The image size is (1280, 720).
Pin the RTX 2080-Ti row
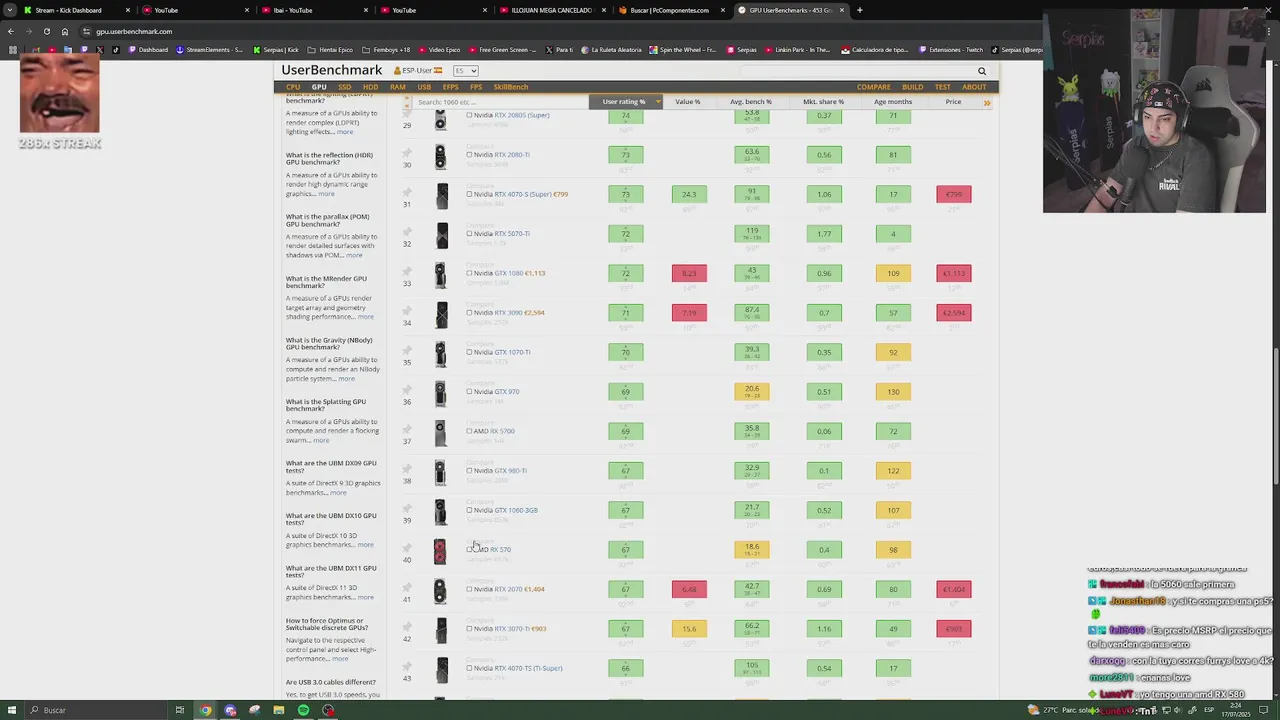407,154
